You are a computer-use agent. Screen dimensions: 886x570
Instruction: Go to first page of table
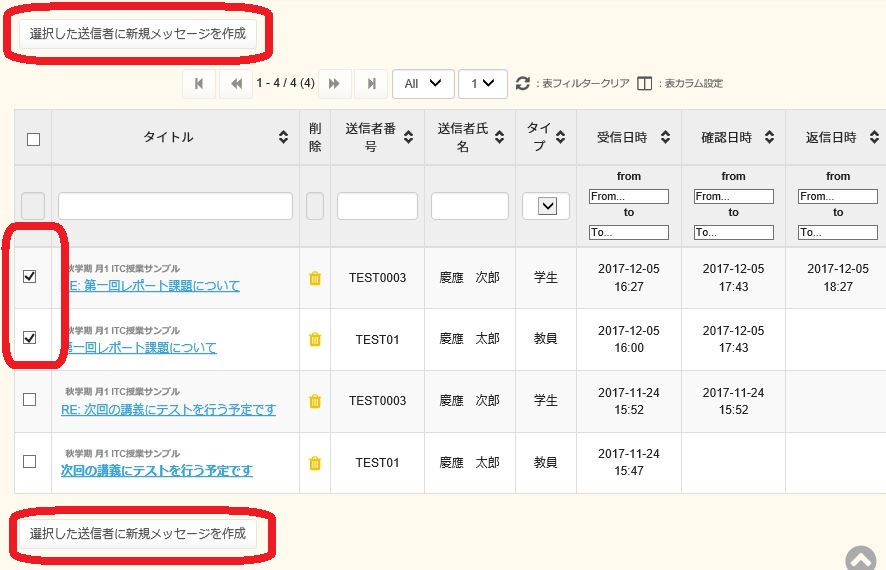pyautogui.click(x=198, y=84)
